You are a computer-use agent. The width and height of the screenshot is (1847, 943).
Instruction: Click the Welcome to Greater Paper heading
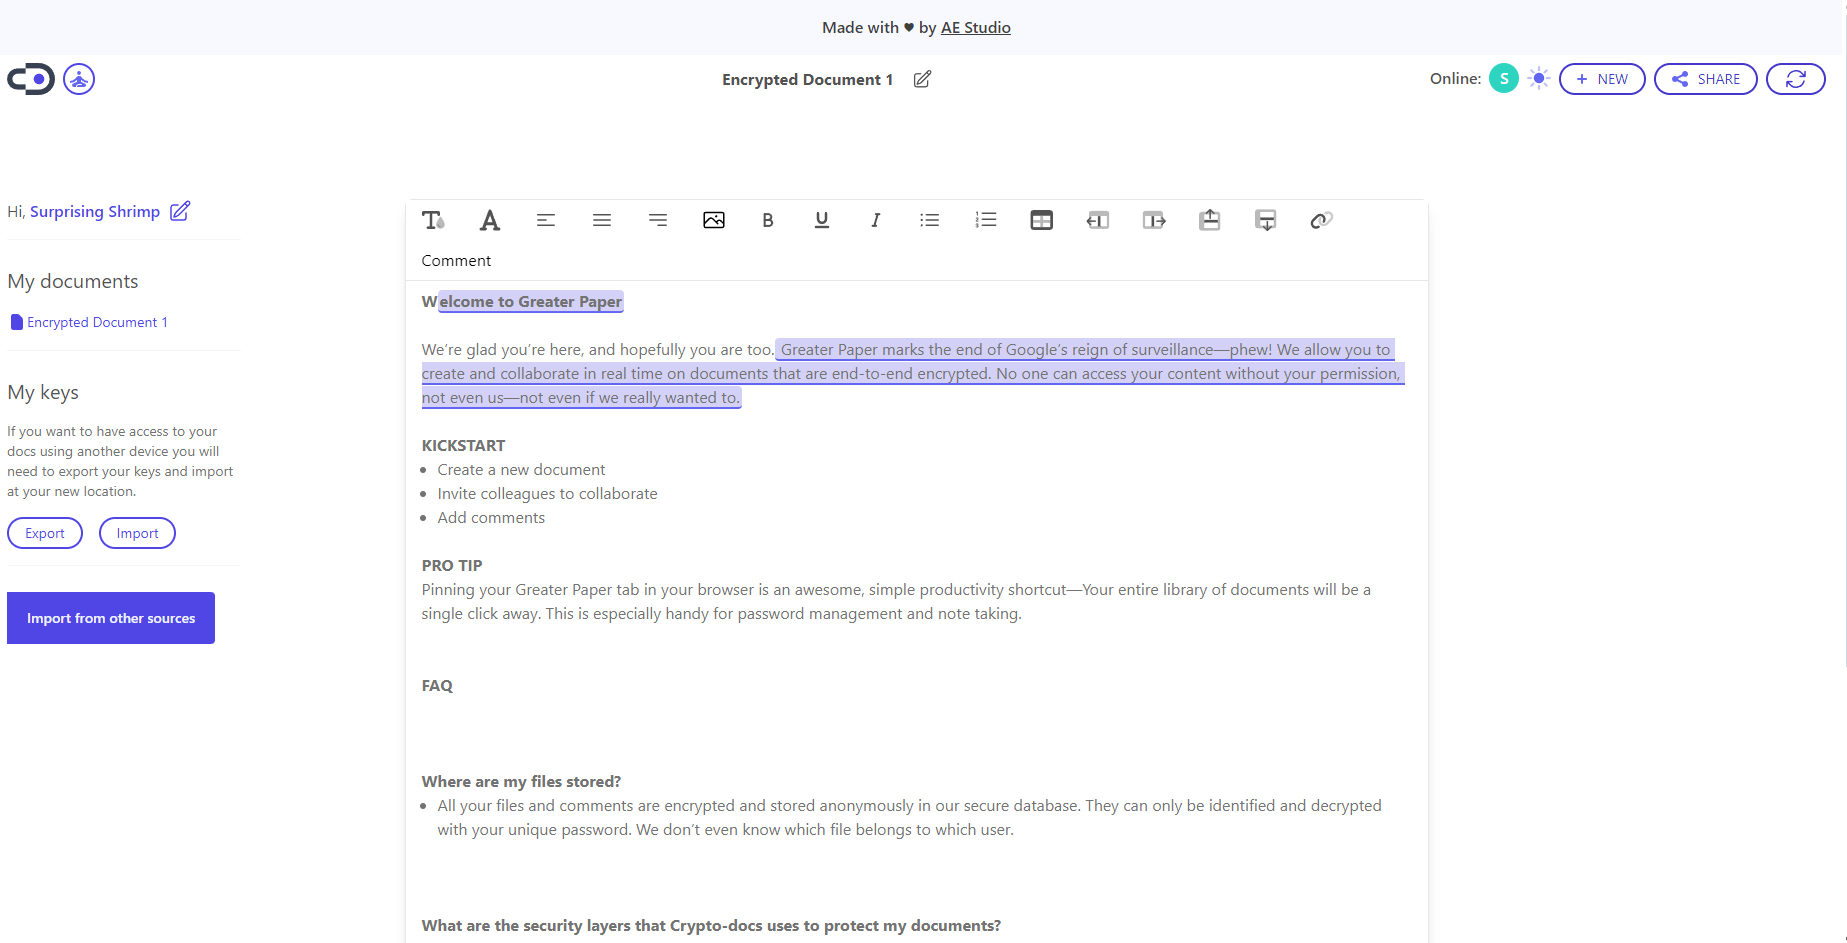[x=522, y=302]
